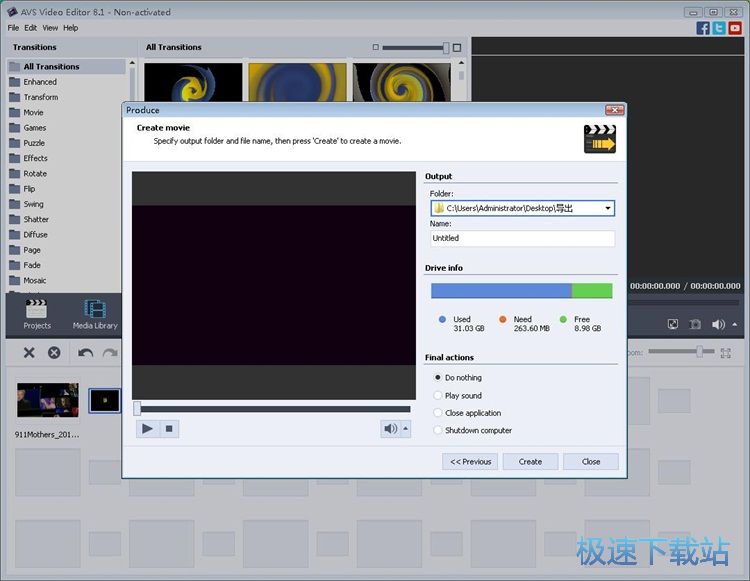
Task: Play the preview in Produce dialog
Action: pyautogui.click(x=147, y=428)
